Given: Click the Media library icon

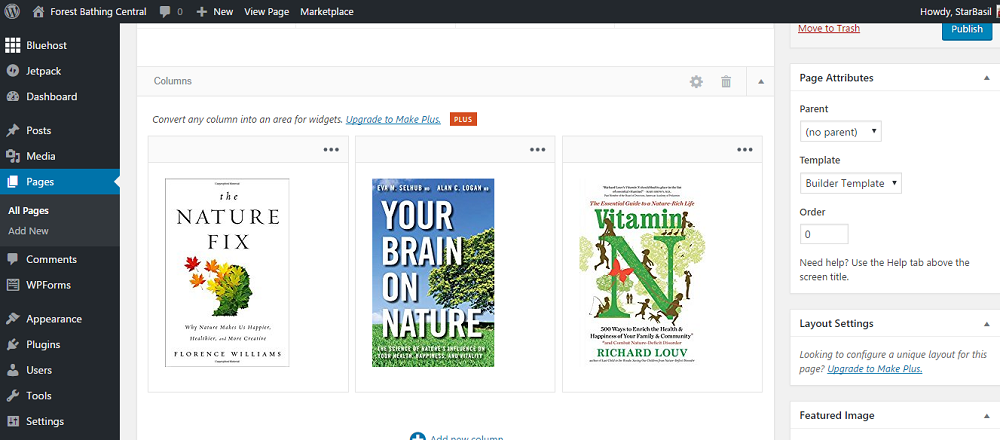Looking at the screenshot, I should point(13,156).
